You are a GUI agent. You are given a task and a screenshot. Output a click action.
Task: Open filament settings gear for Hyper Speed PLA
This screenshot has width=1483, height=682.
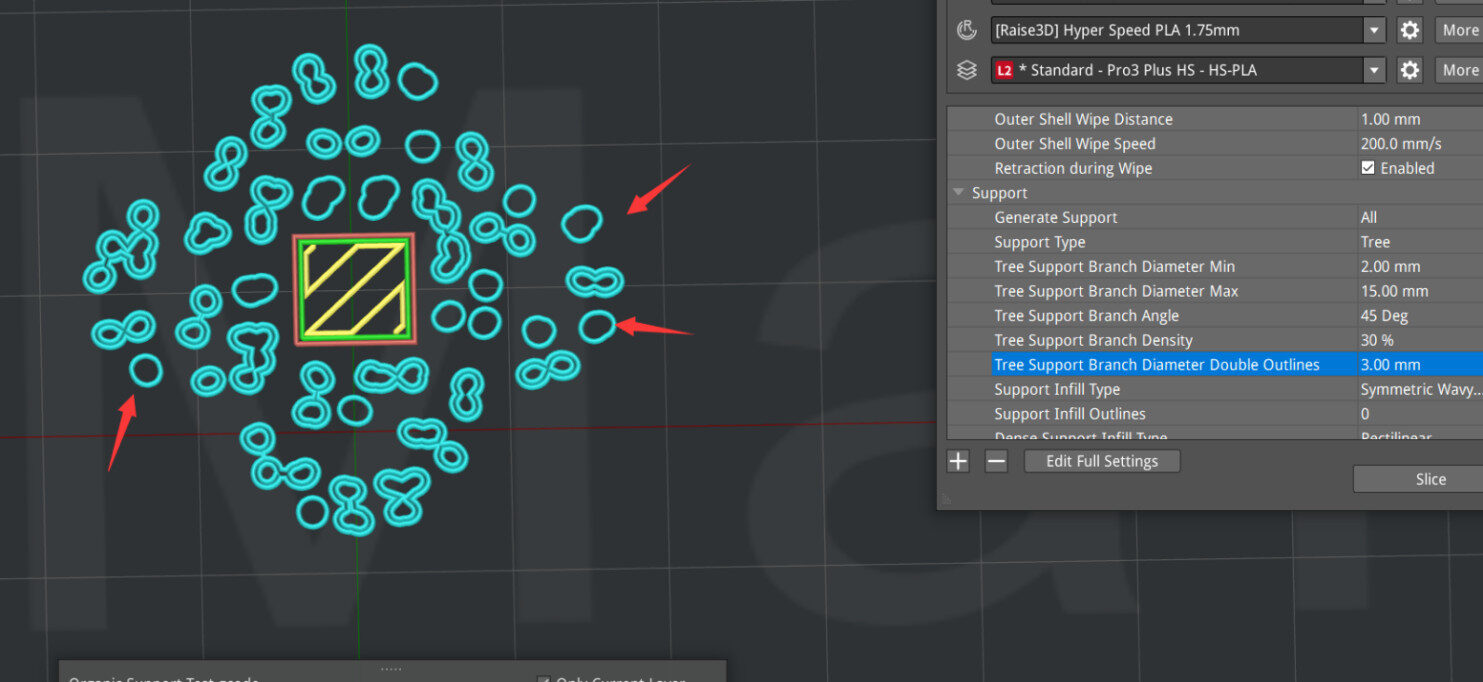pyautogui.click(x=1409, y=30)
